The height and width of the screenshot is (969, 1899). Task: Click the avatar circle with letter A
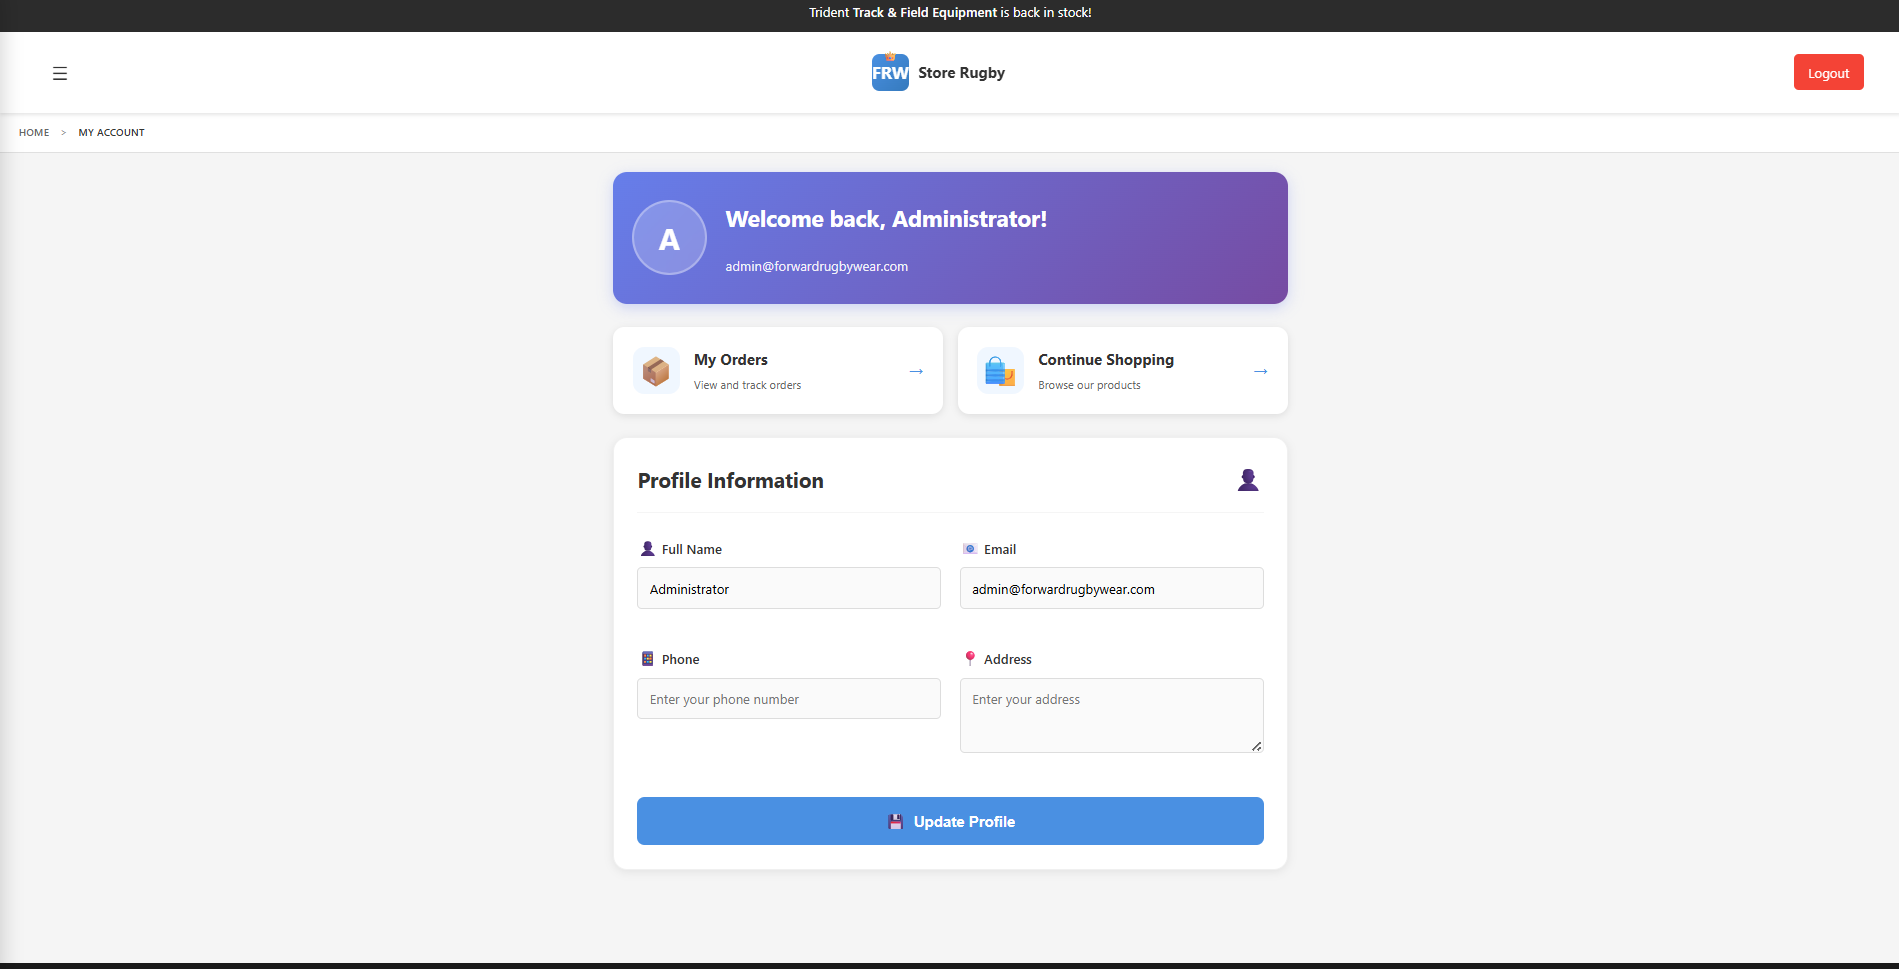tap(669, 238)
